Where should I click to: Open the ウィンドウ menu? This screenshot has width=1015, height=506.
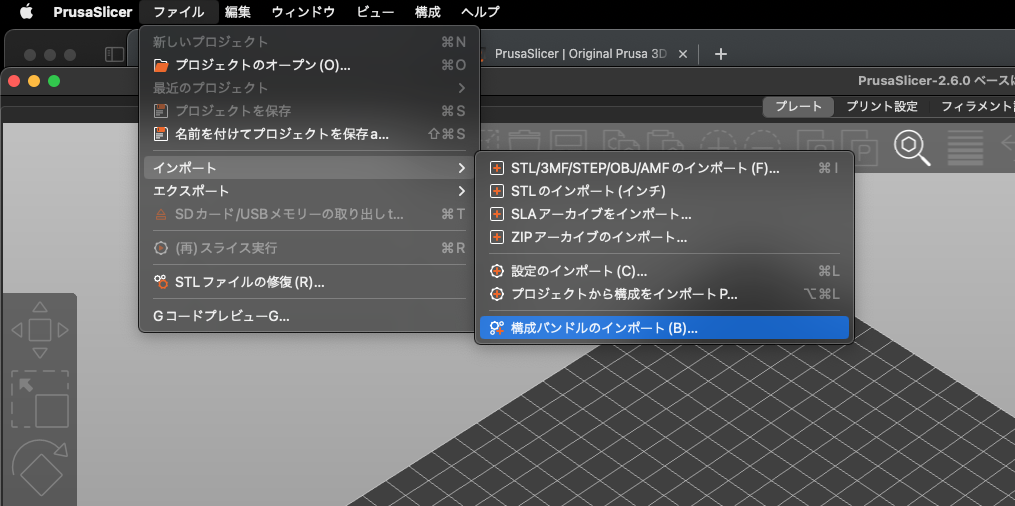click(304, 12)
